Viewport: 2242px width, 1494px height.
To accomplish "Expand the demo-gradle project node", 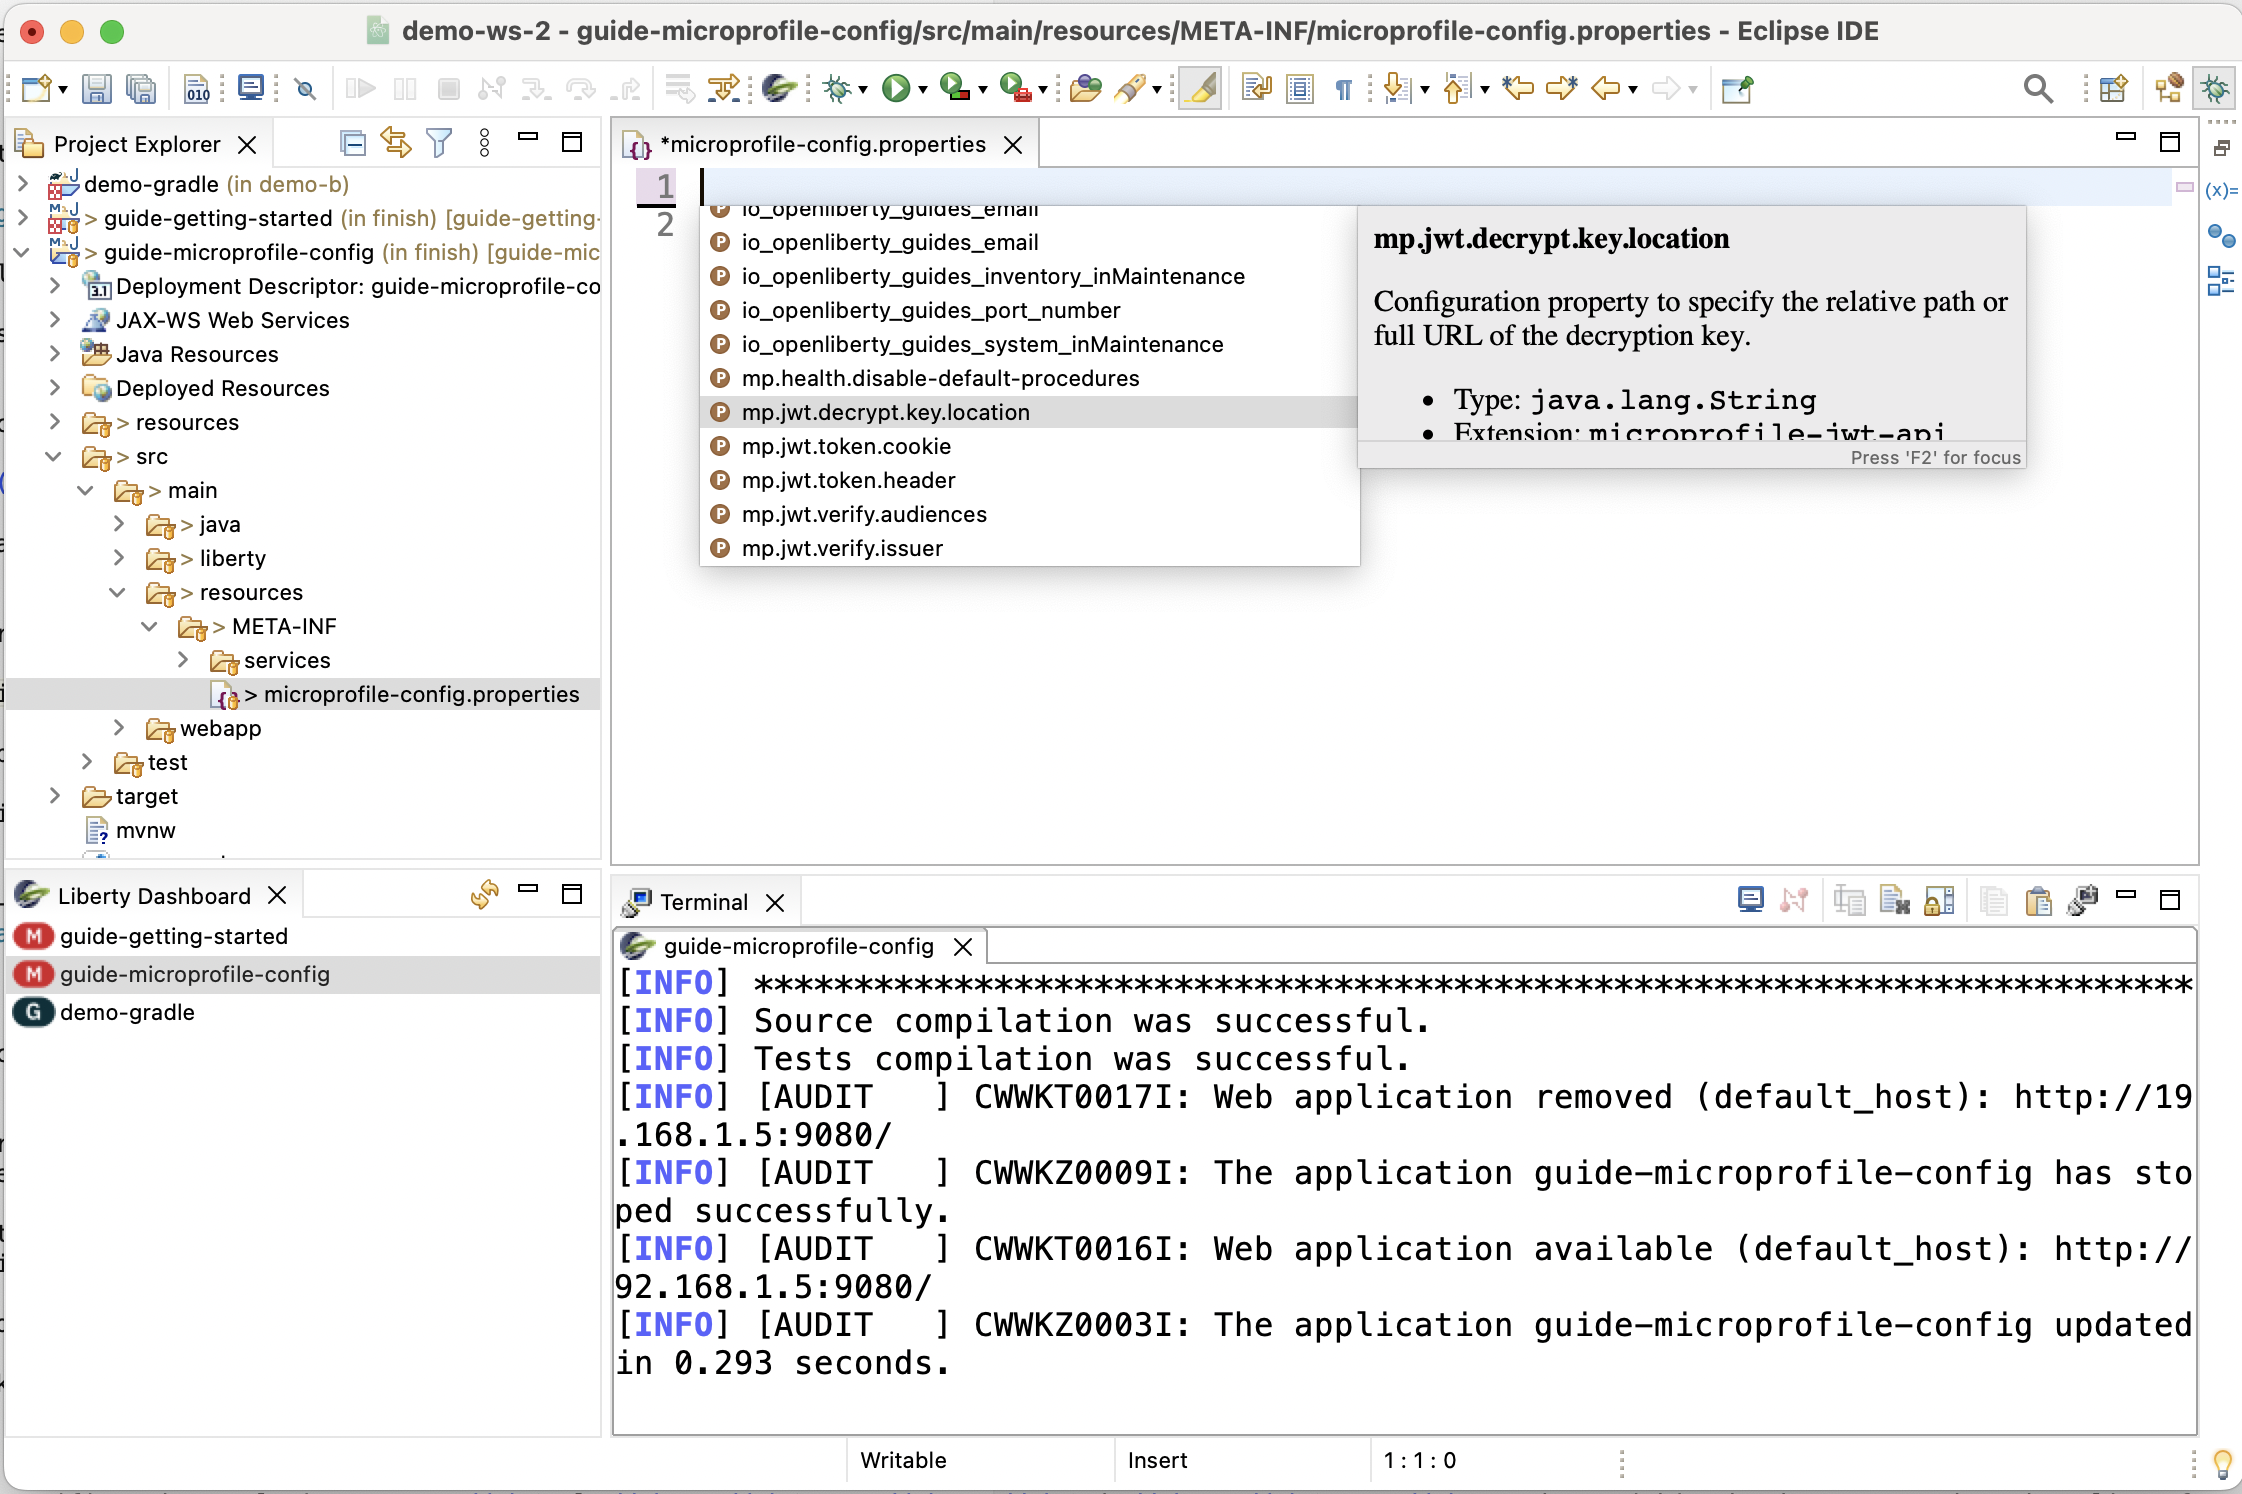I will click(x=23, y=184).
